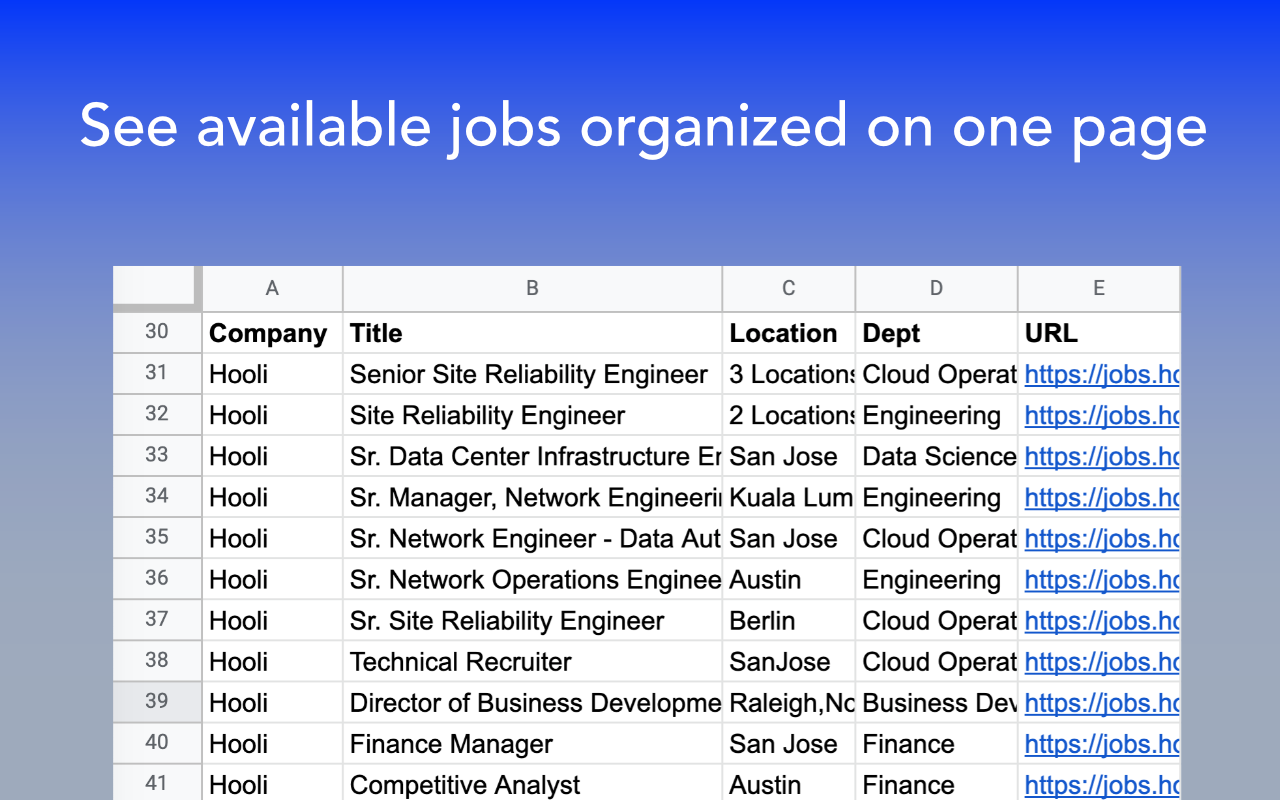Open the link for Sr. Data Center Infrastructure row

(x=1102, y=457)
